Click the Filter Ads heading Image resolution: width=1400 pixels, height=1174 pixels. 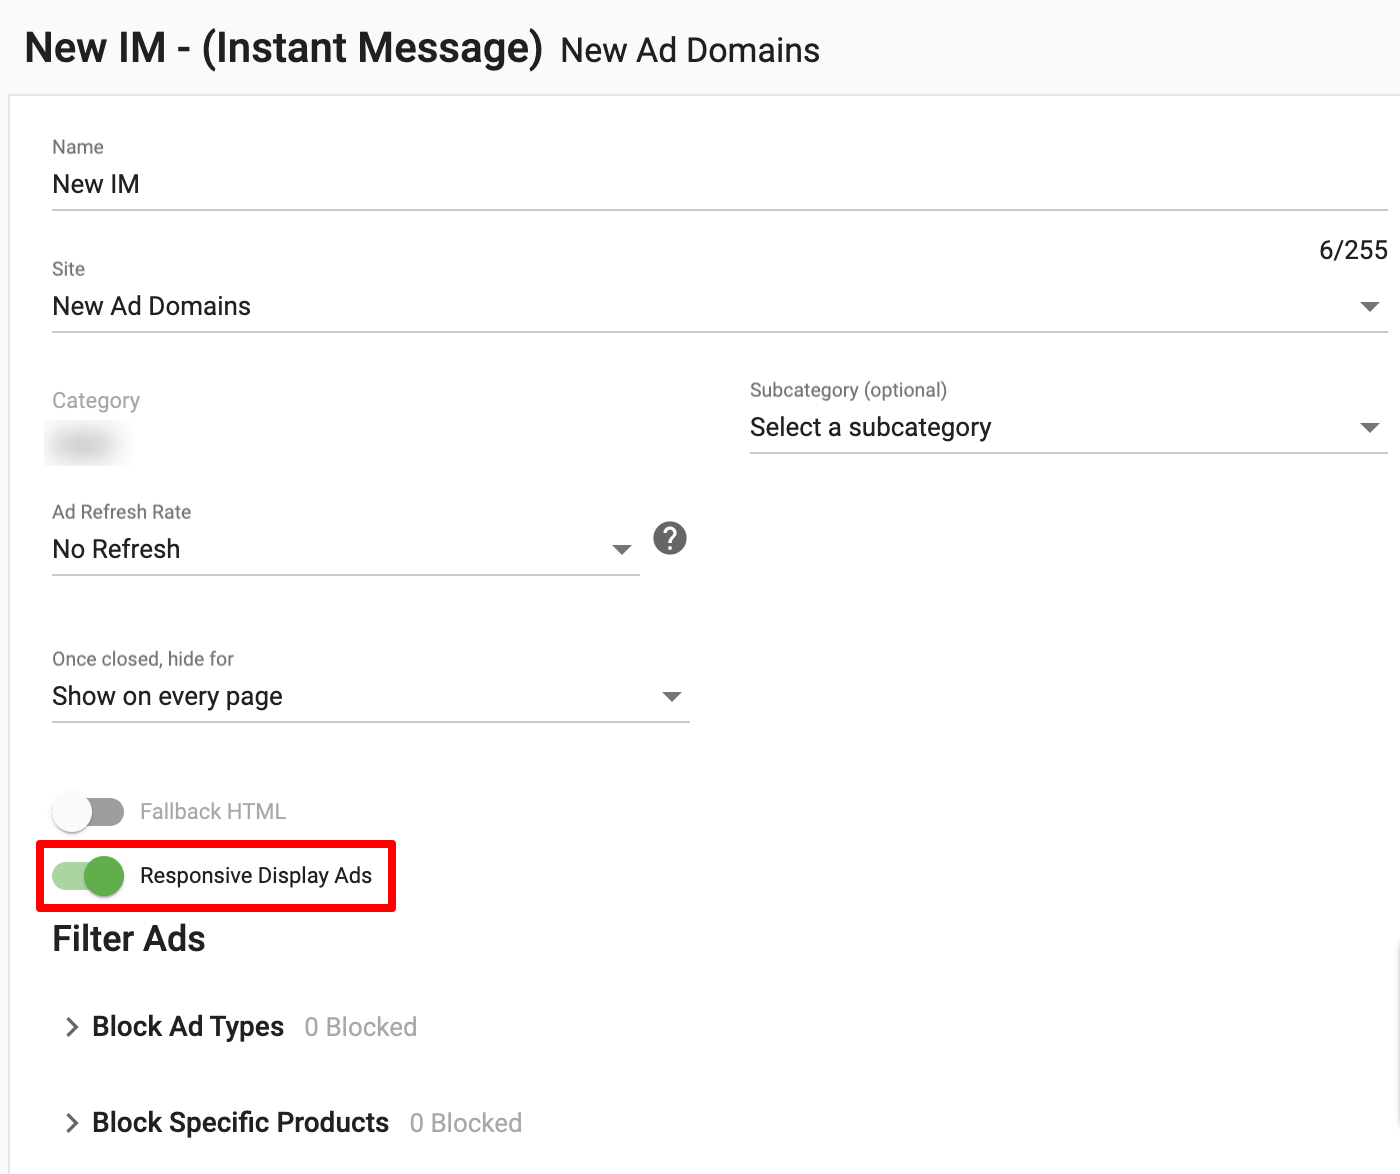(x=128, y=939)
